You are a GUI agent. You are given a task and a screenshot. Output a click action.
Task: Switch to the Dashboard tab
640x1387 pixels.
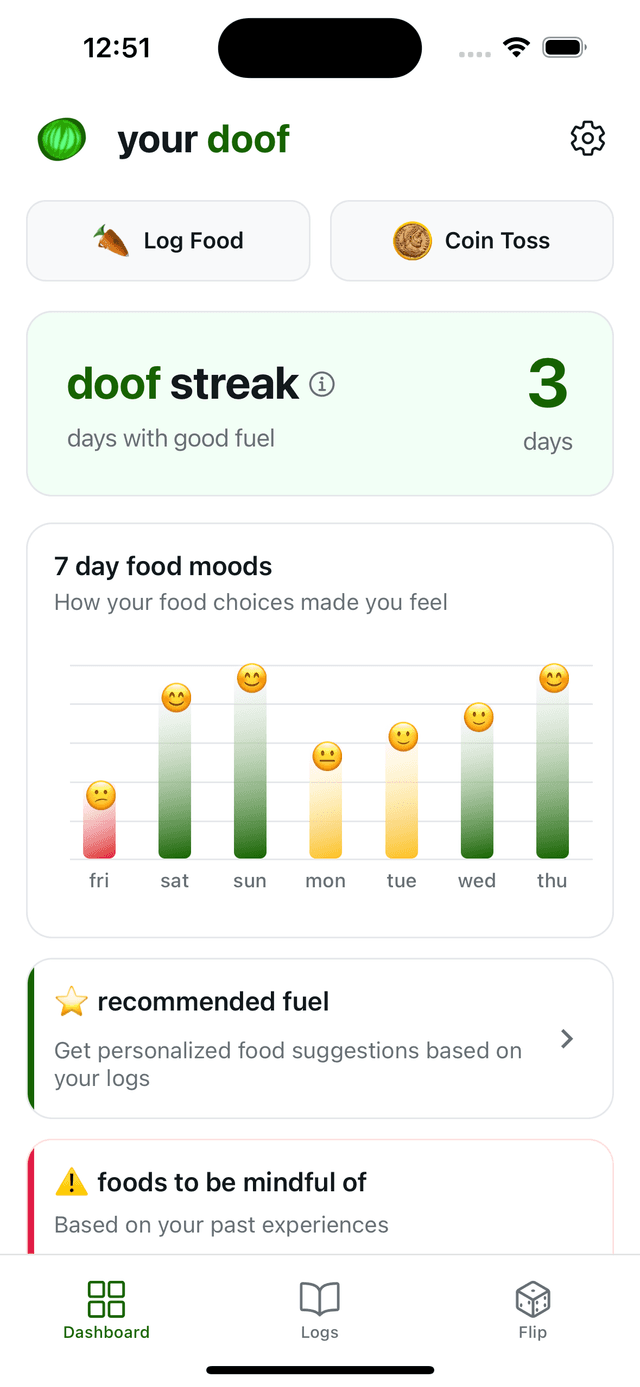tap(106, 1310)
